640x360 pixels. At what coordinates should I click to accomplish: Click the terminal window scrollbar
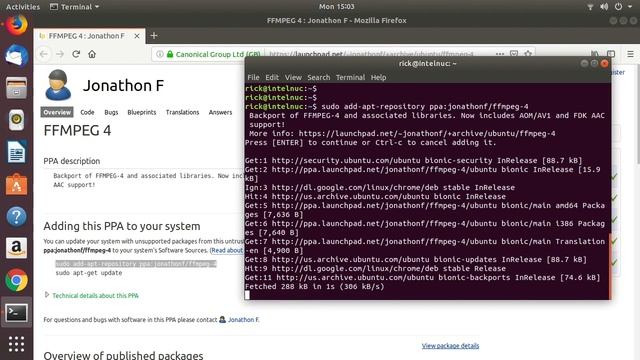point(610,266)
